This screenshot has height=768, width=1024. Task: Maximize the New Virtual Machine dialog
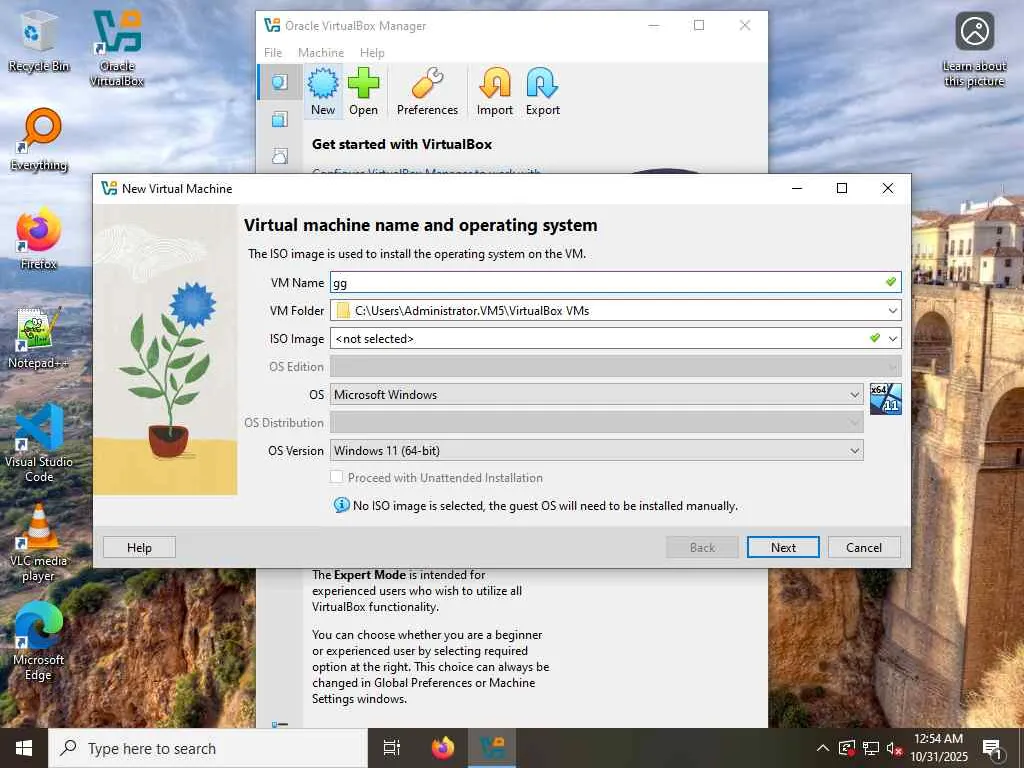point(842,188)
